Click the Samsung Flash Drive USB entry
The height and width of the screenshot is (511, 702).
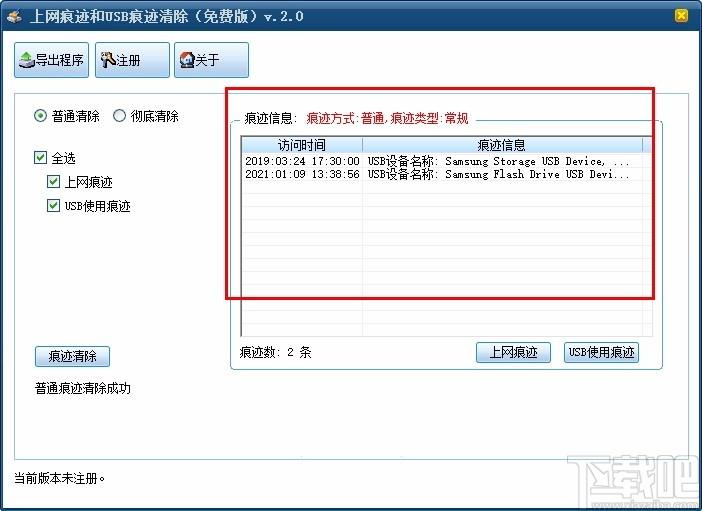(498, 174)
